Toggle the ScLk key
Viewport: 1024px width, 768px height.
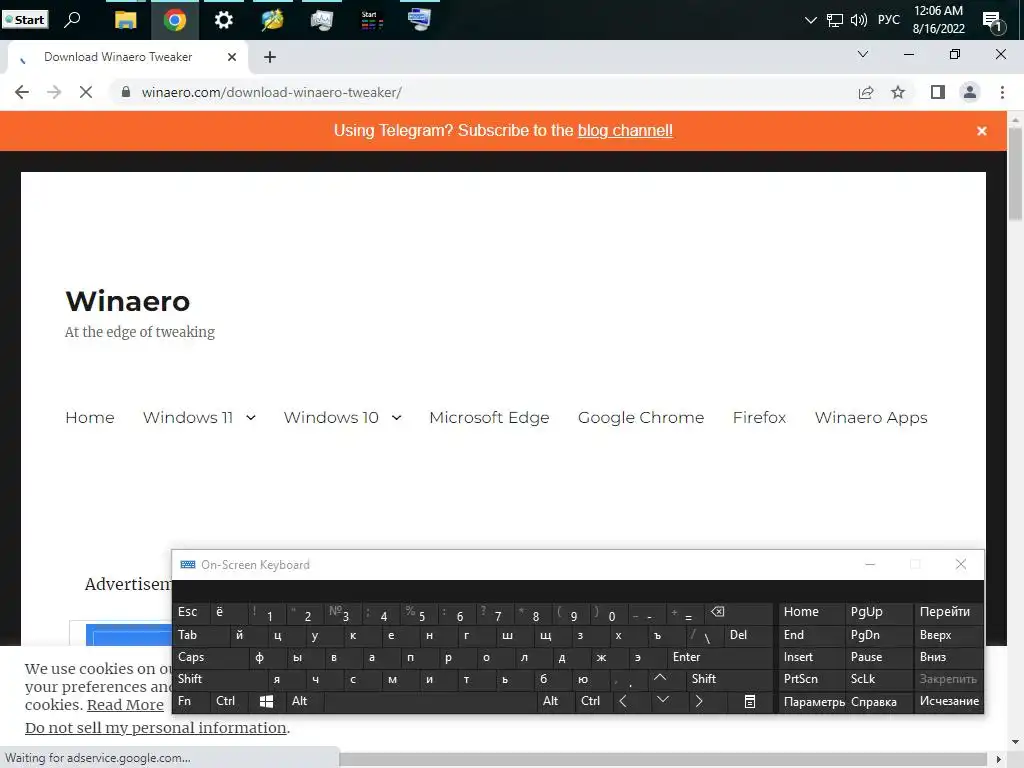[878, 679]
